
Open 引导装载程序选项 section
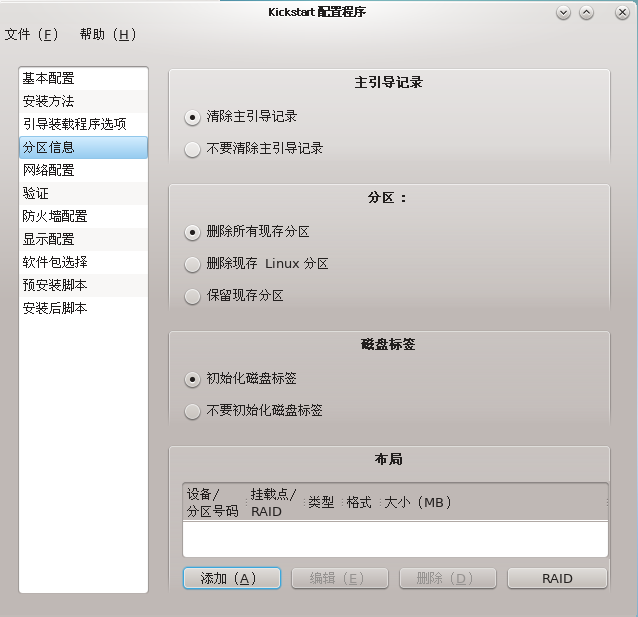pos(83,124)
